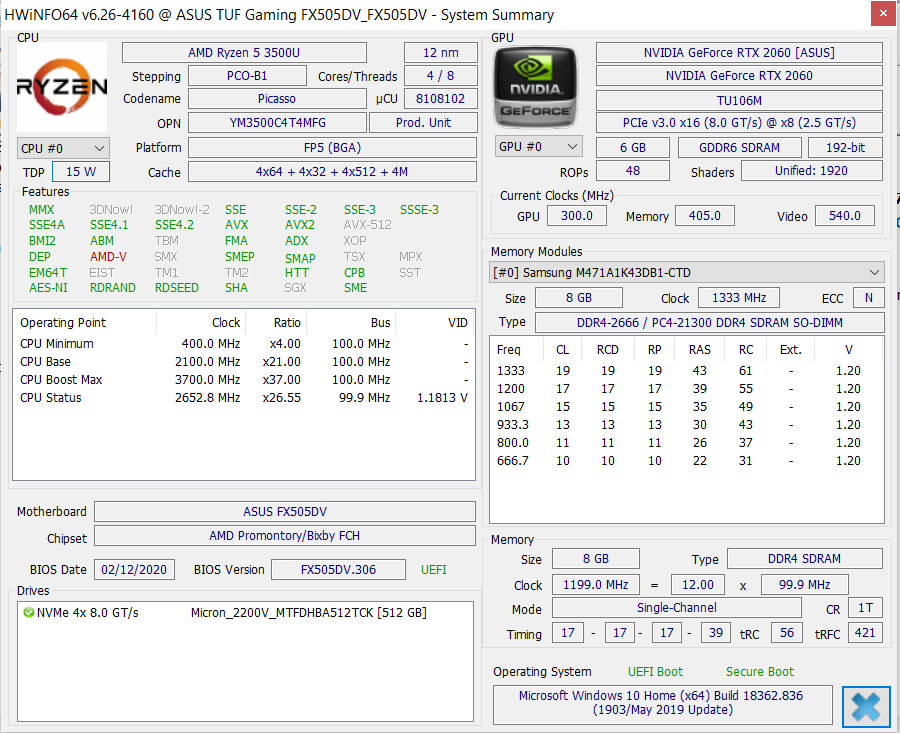This screenshot has width=900, height=733.
Task: Click the 192-bit bus width field
Action: click(x=845, y=148)
